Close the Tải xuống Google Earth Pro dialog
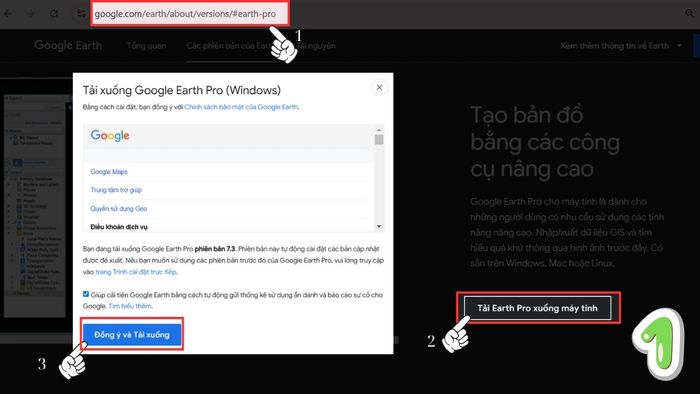The width and height of the screenshot is (700, 394). pos(379,87)
